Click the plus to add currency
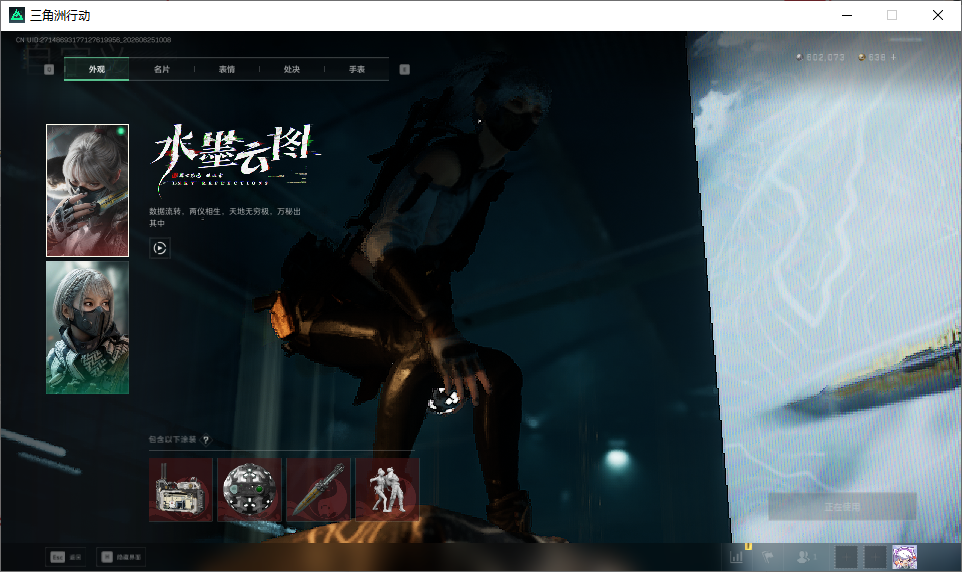Viewport: 962px width, 572px height. click(893, 57)
